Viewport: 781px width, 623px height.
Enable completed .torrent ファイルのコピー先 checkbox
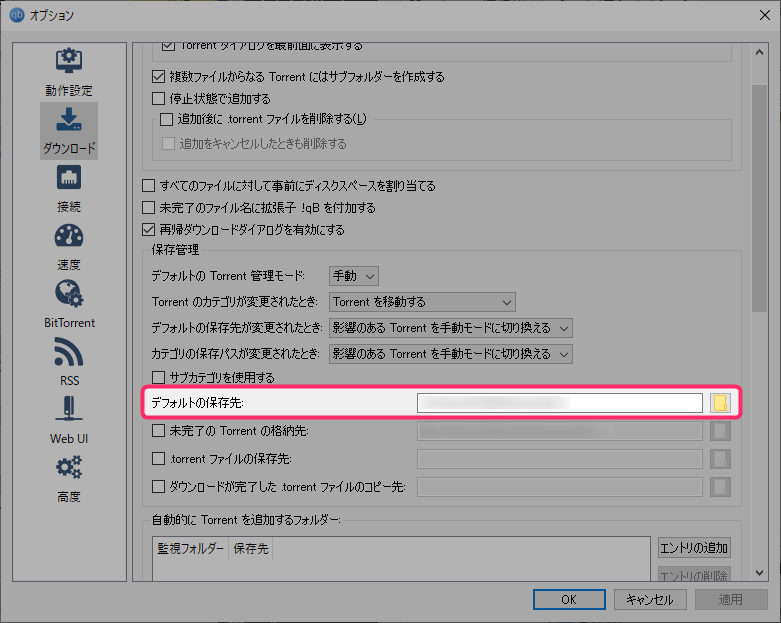(158, 486)
